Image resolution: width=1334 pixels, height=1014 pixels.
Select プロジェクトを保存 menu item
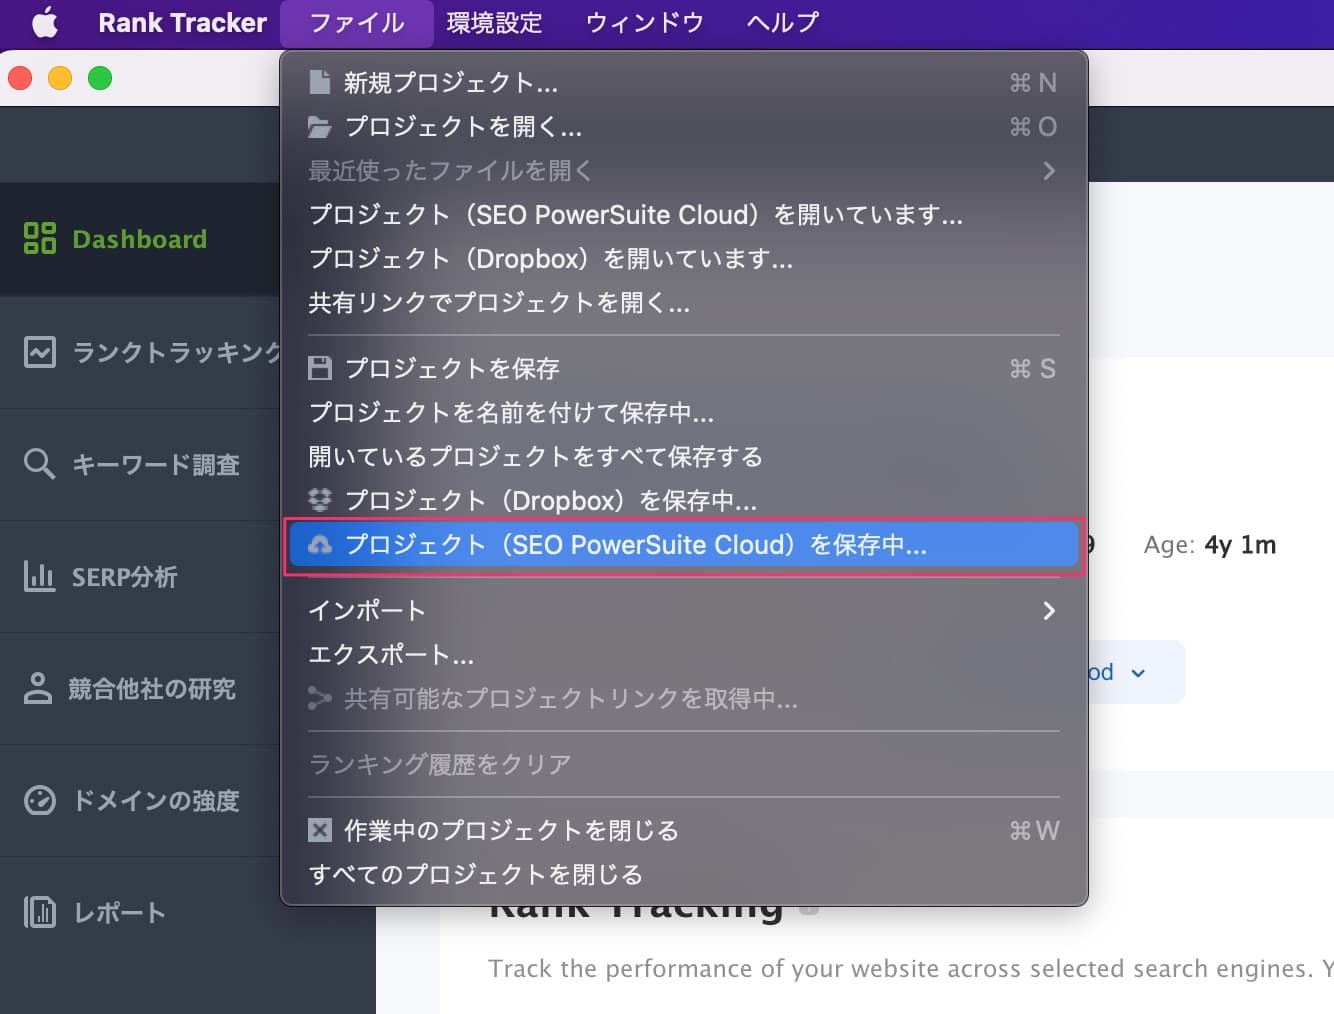684,368
